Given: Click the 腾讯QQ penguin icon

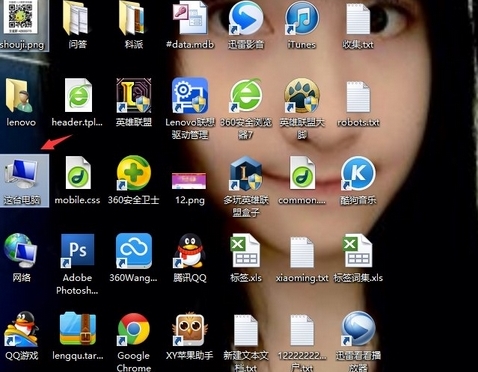Looking at the screenshot, I should tap(190, 251).
